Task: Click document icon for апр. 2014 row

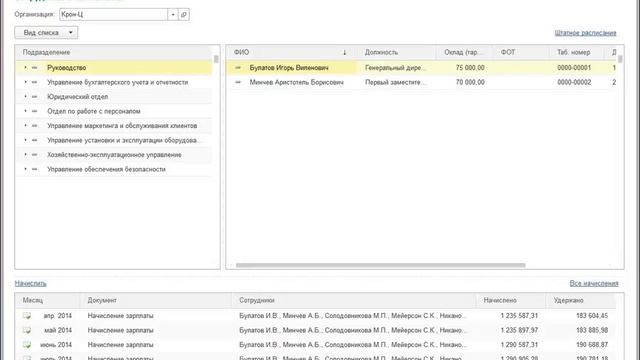Action: tap(27, 316)
